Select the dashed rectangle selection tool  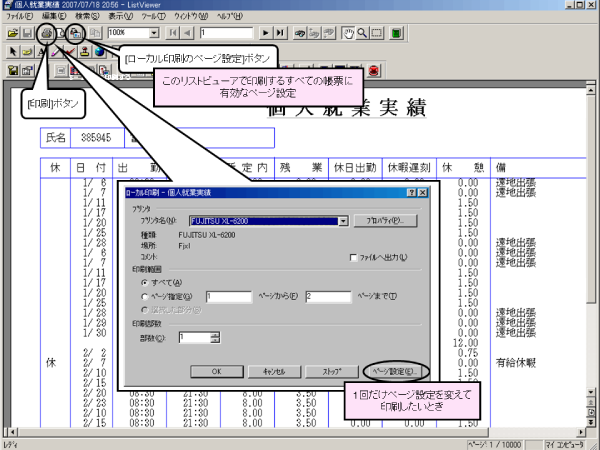point(377,33)
